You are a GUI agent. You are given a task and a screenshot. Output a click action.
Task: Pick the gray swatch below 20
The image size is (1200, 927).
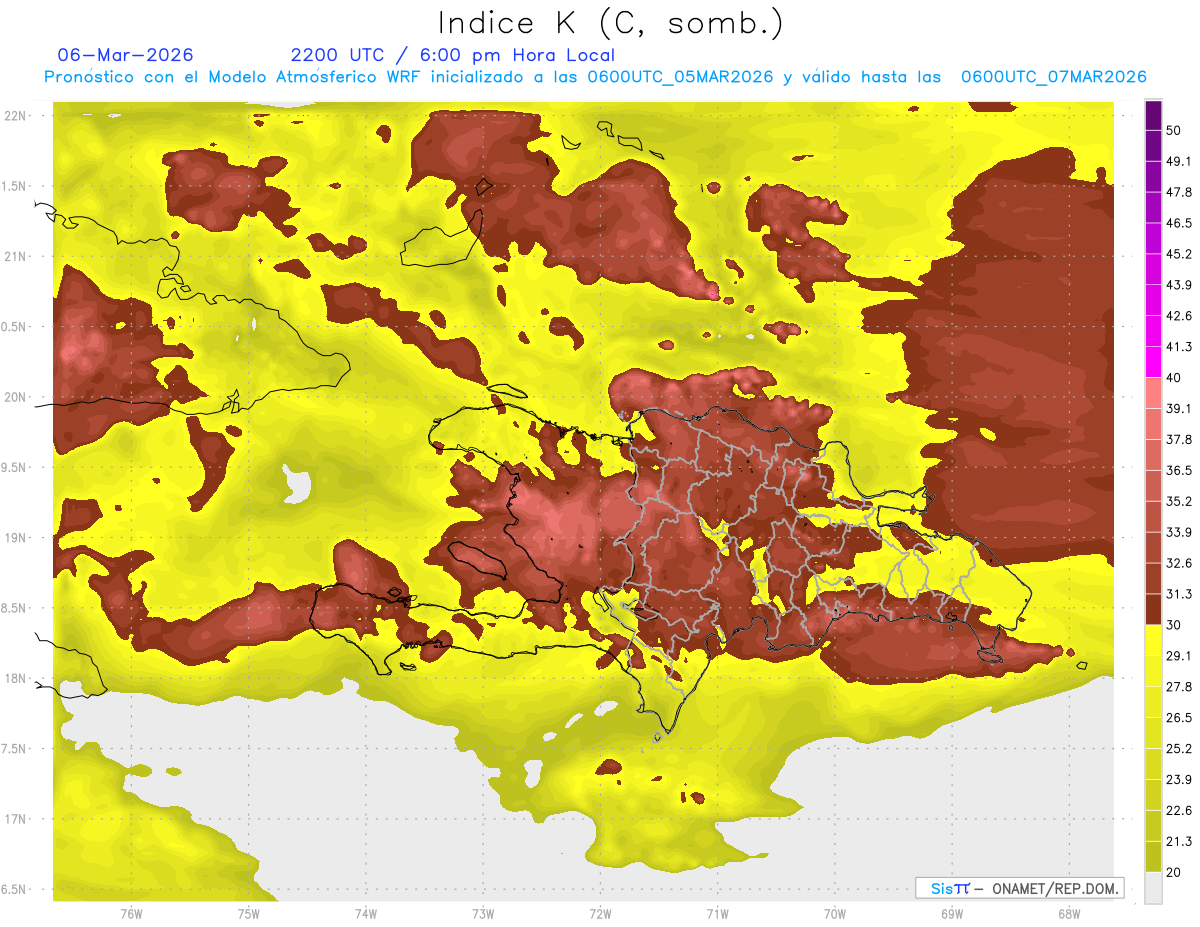click(1153, 888)
